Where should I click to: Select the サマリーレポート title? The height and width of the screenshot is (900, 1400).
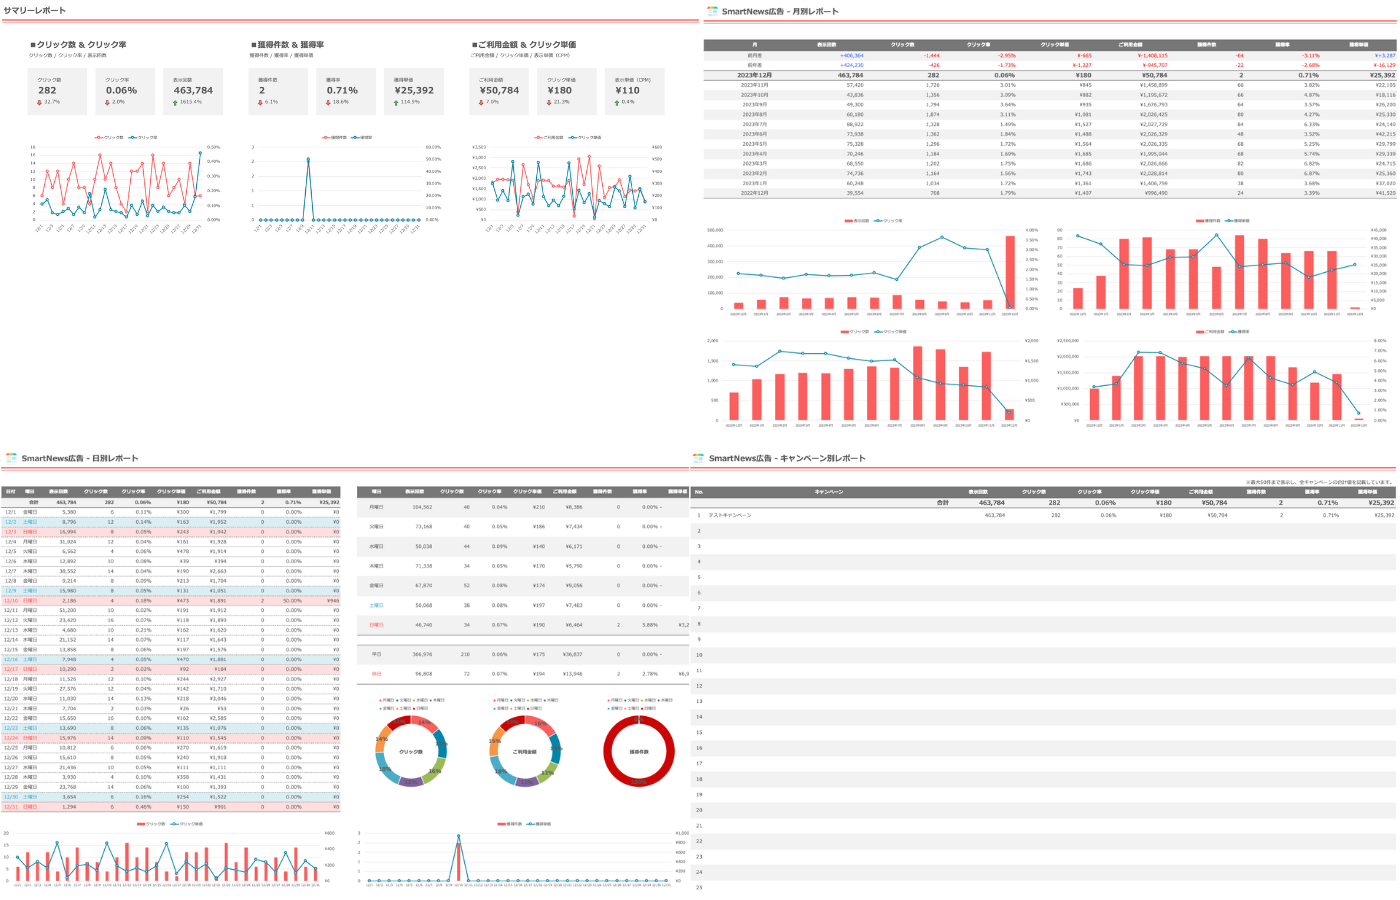[35, 10]
